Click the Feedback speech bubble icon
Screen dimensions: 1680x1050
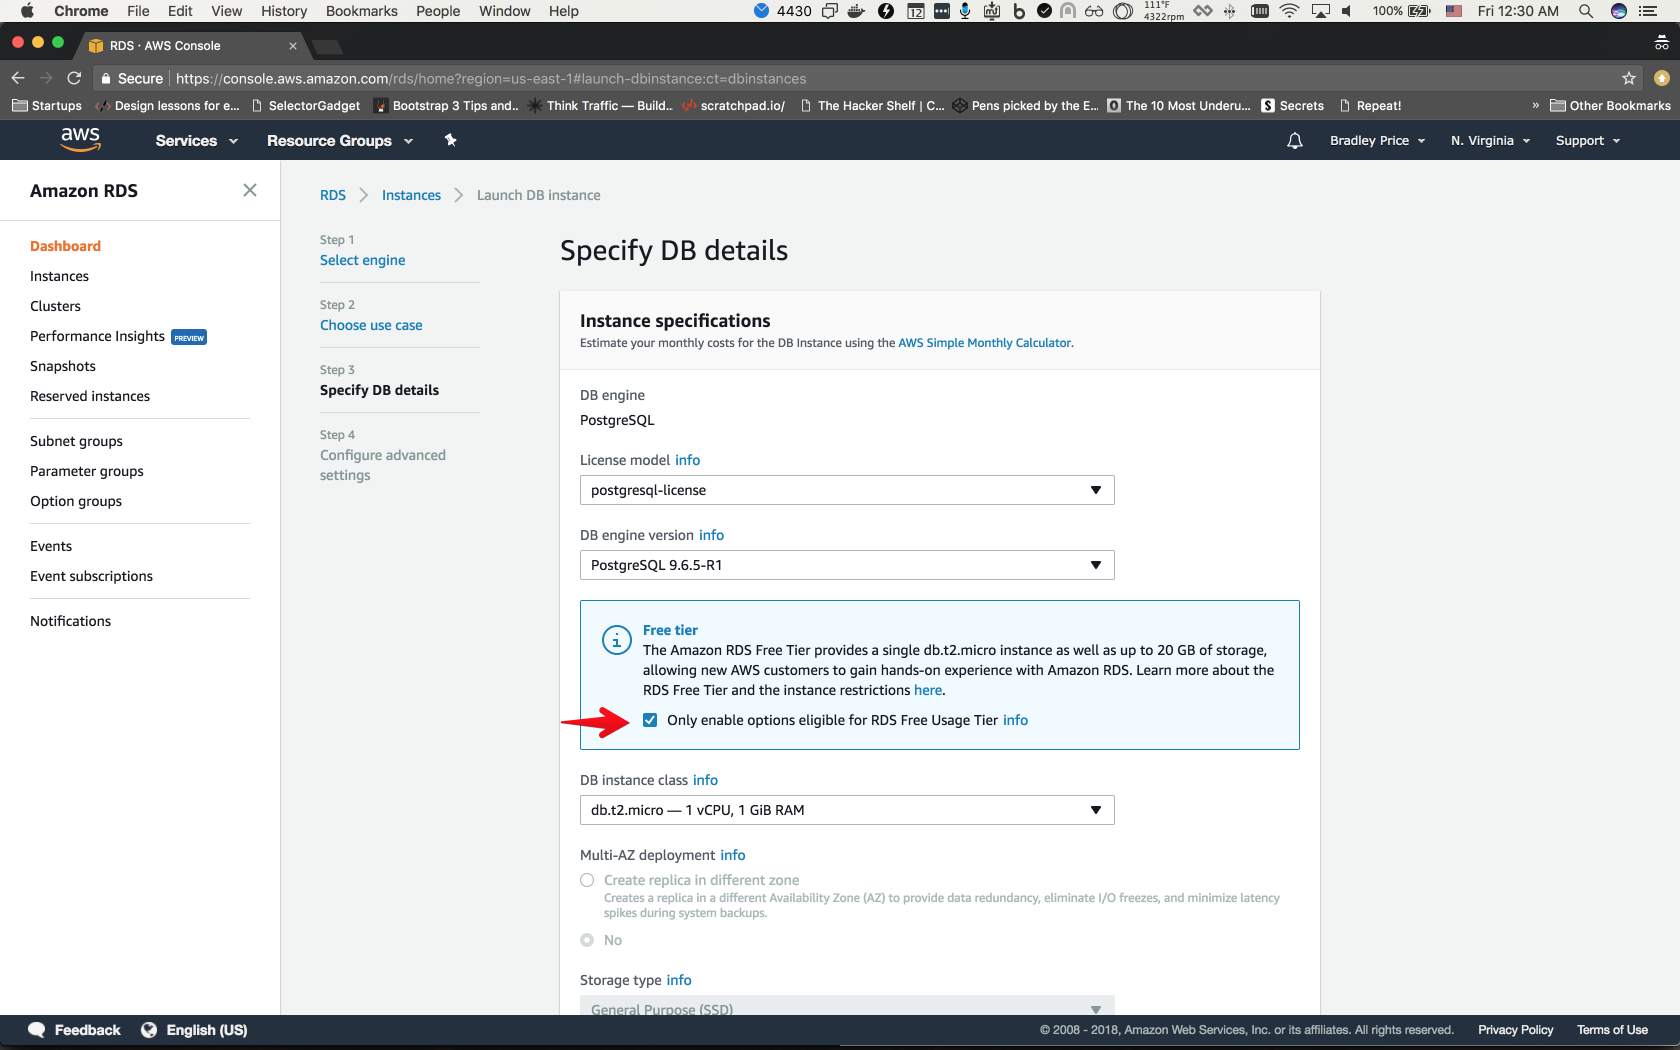[x=37, y=1030]
